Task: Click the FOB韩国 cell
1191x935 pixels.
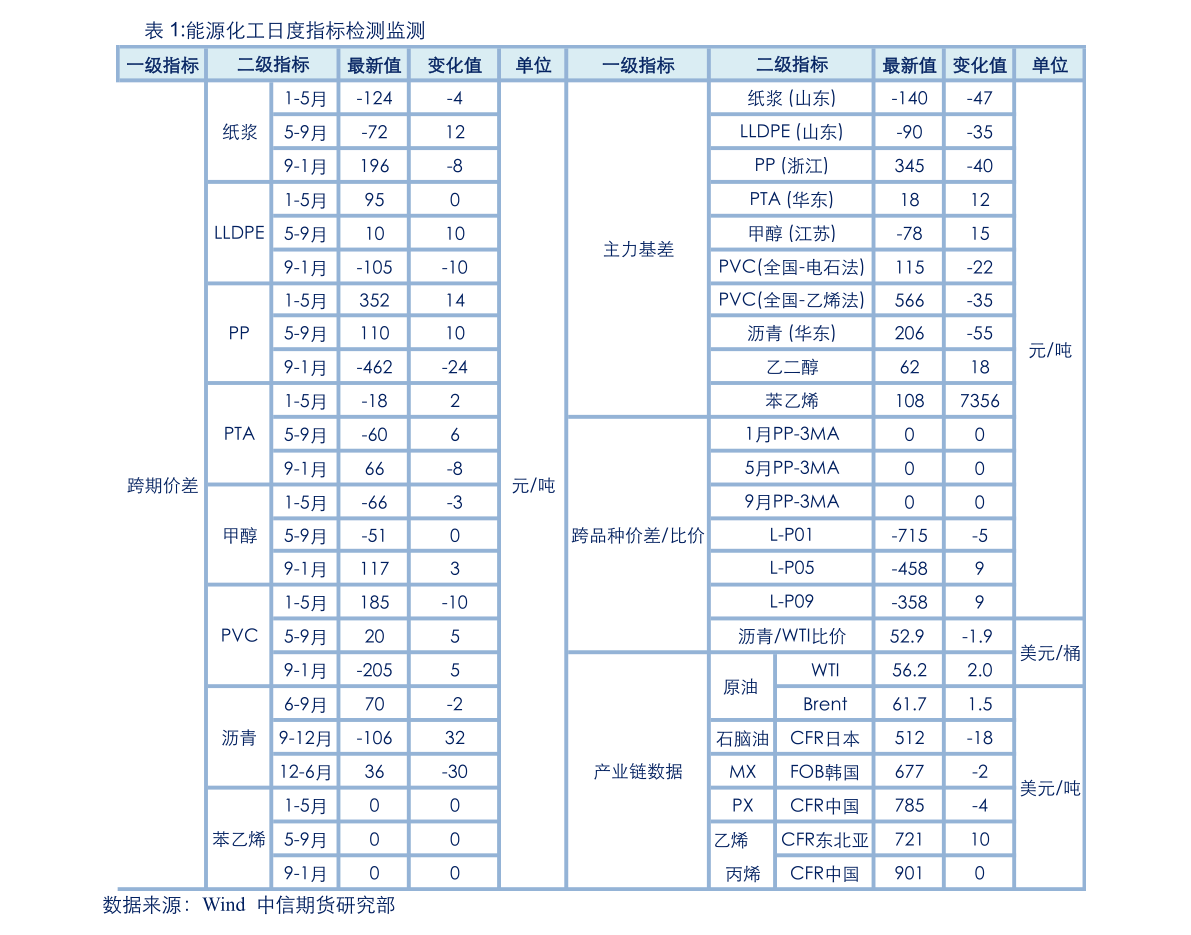Action: (x=824, y=772)
